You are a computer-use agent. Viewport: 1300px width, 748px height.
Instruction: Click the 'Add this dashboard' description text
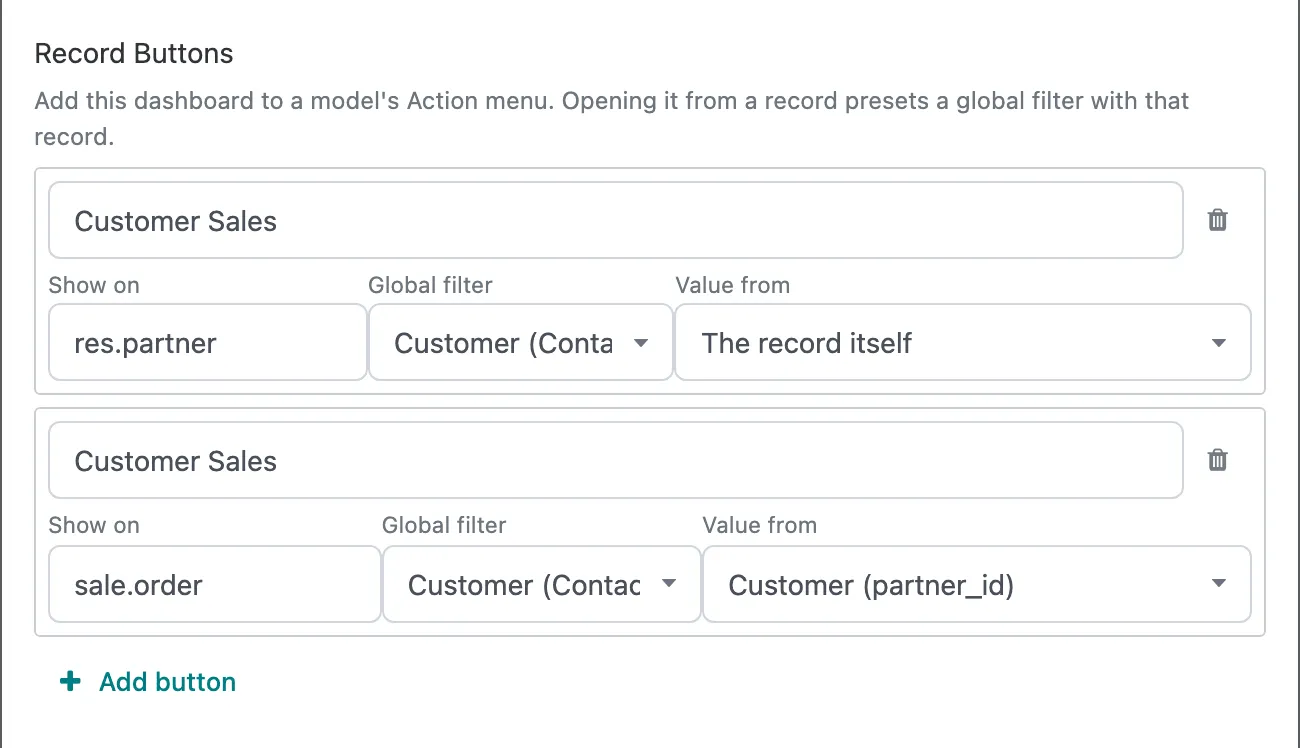coord(612,119)
